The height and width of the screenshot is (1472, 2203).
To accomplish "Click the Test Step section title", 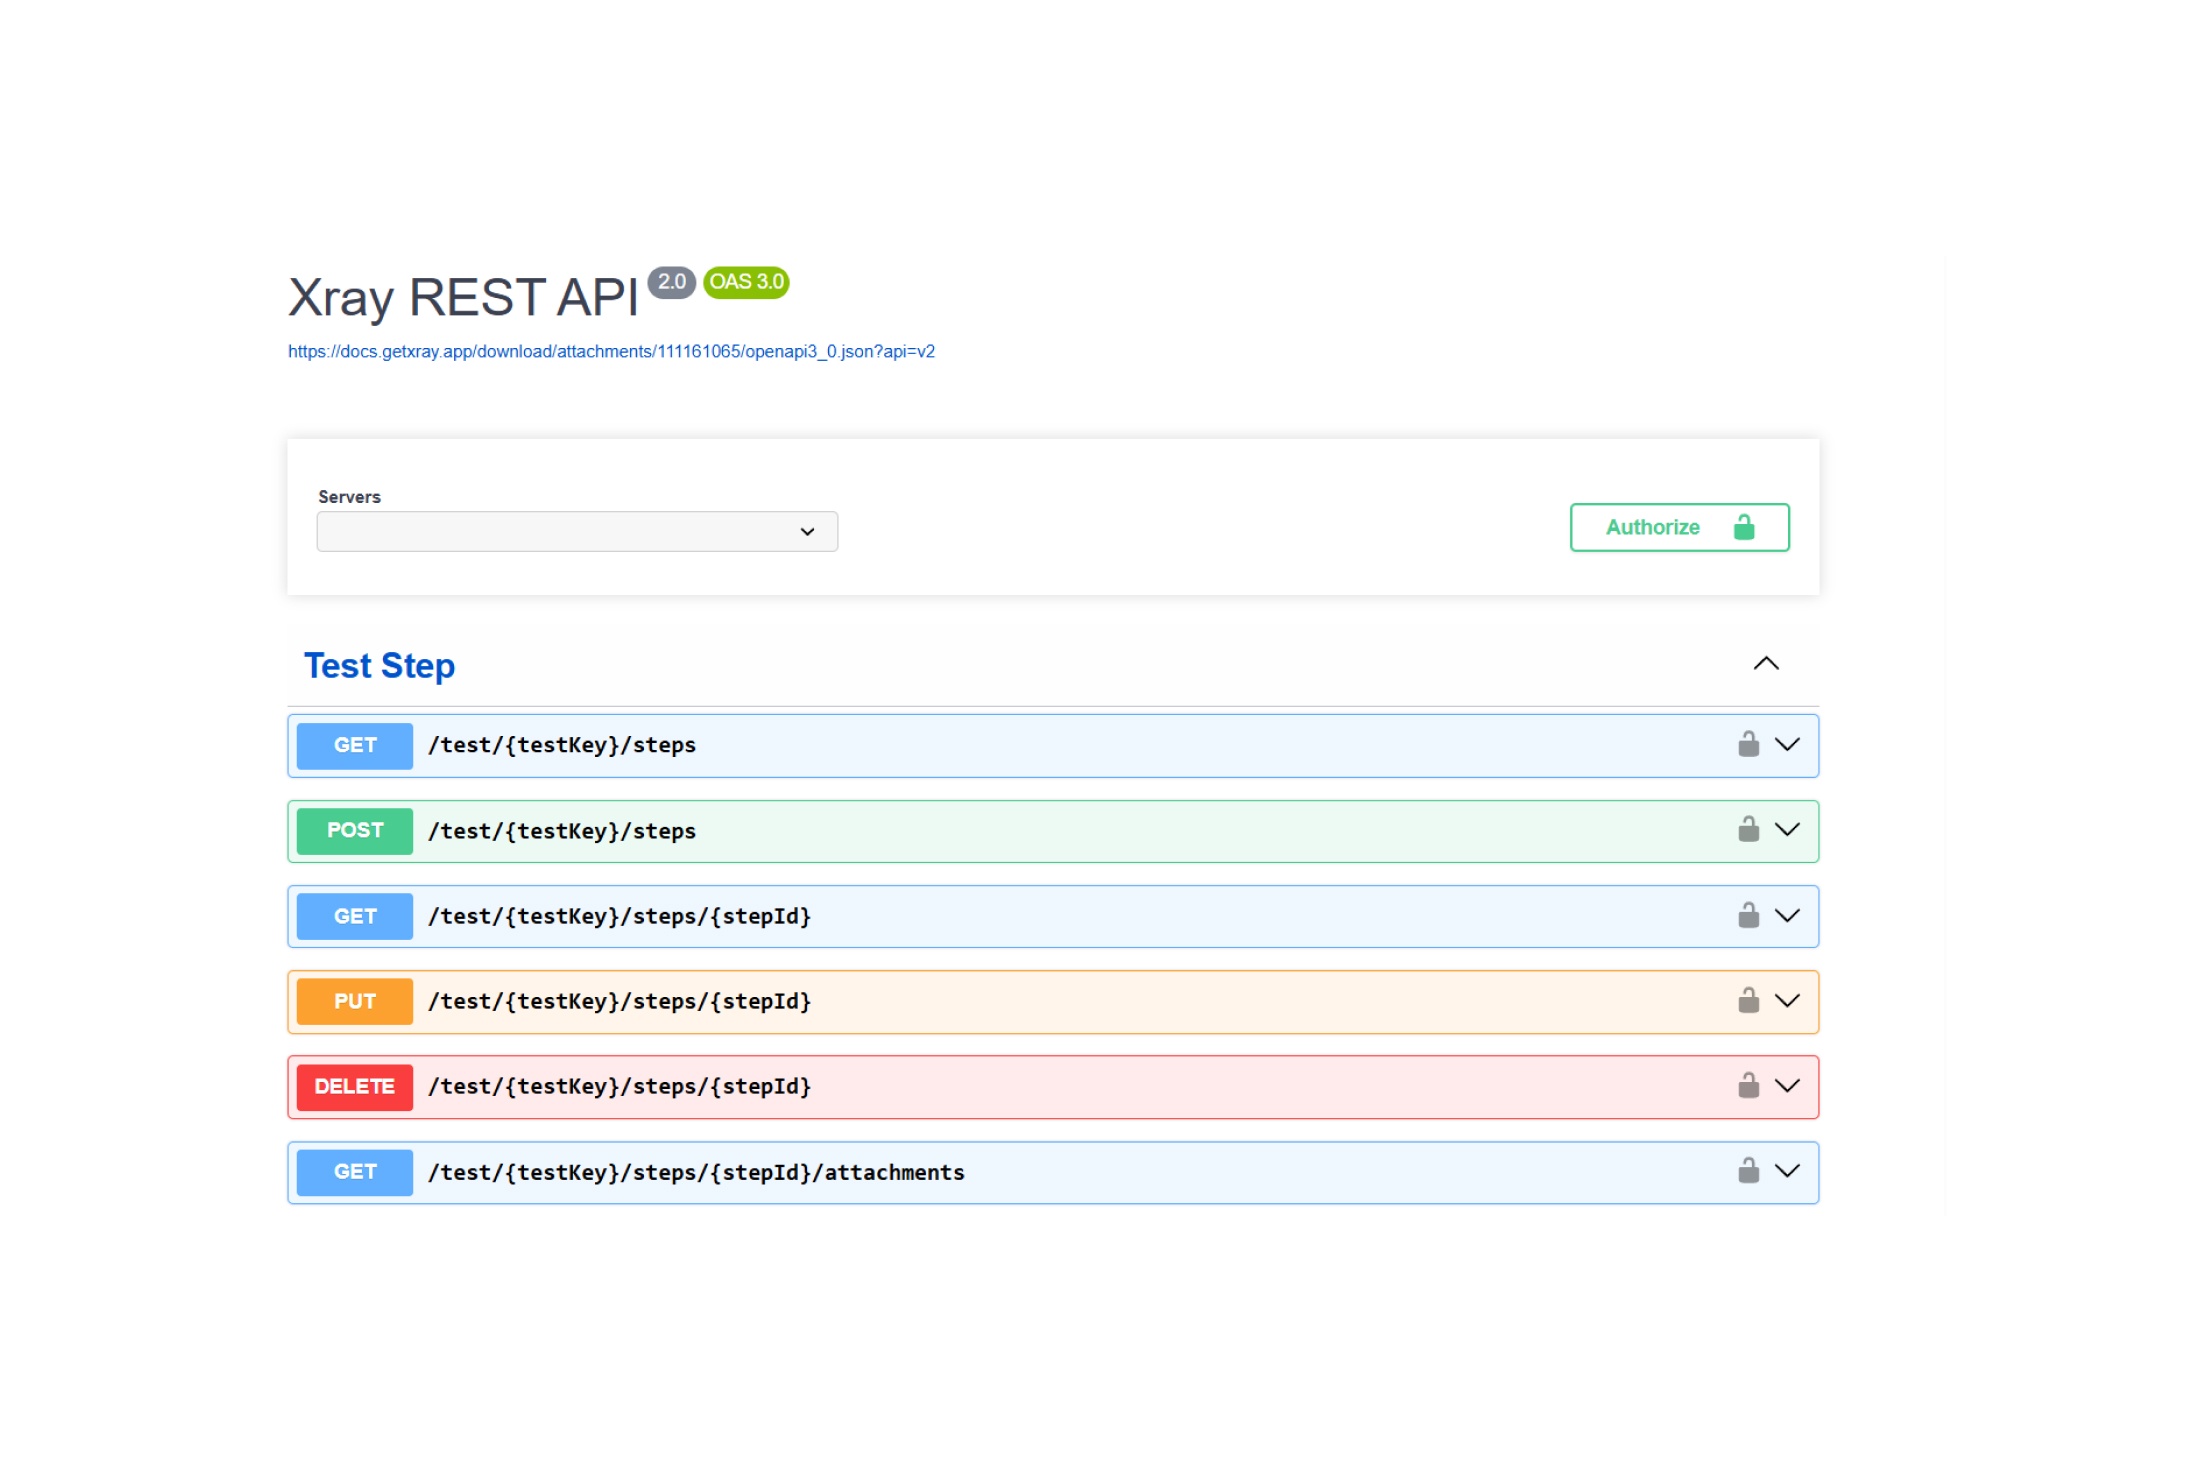I will point(379,665).
